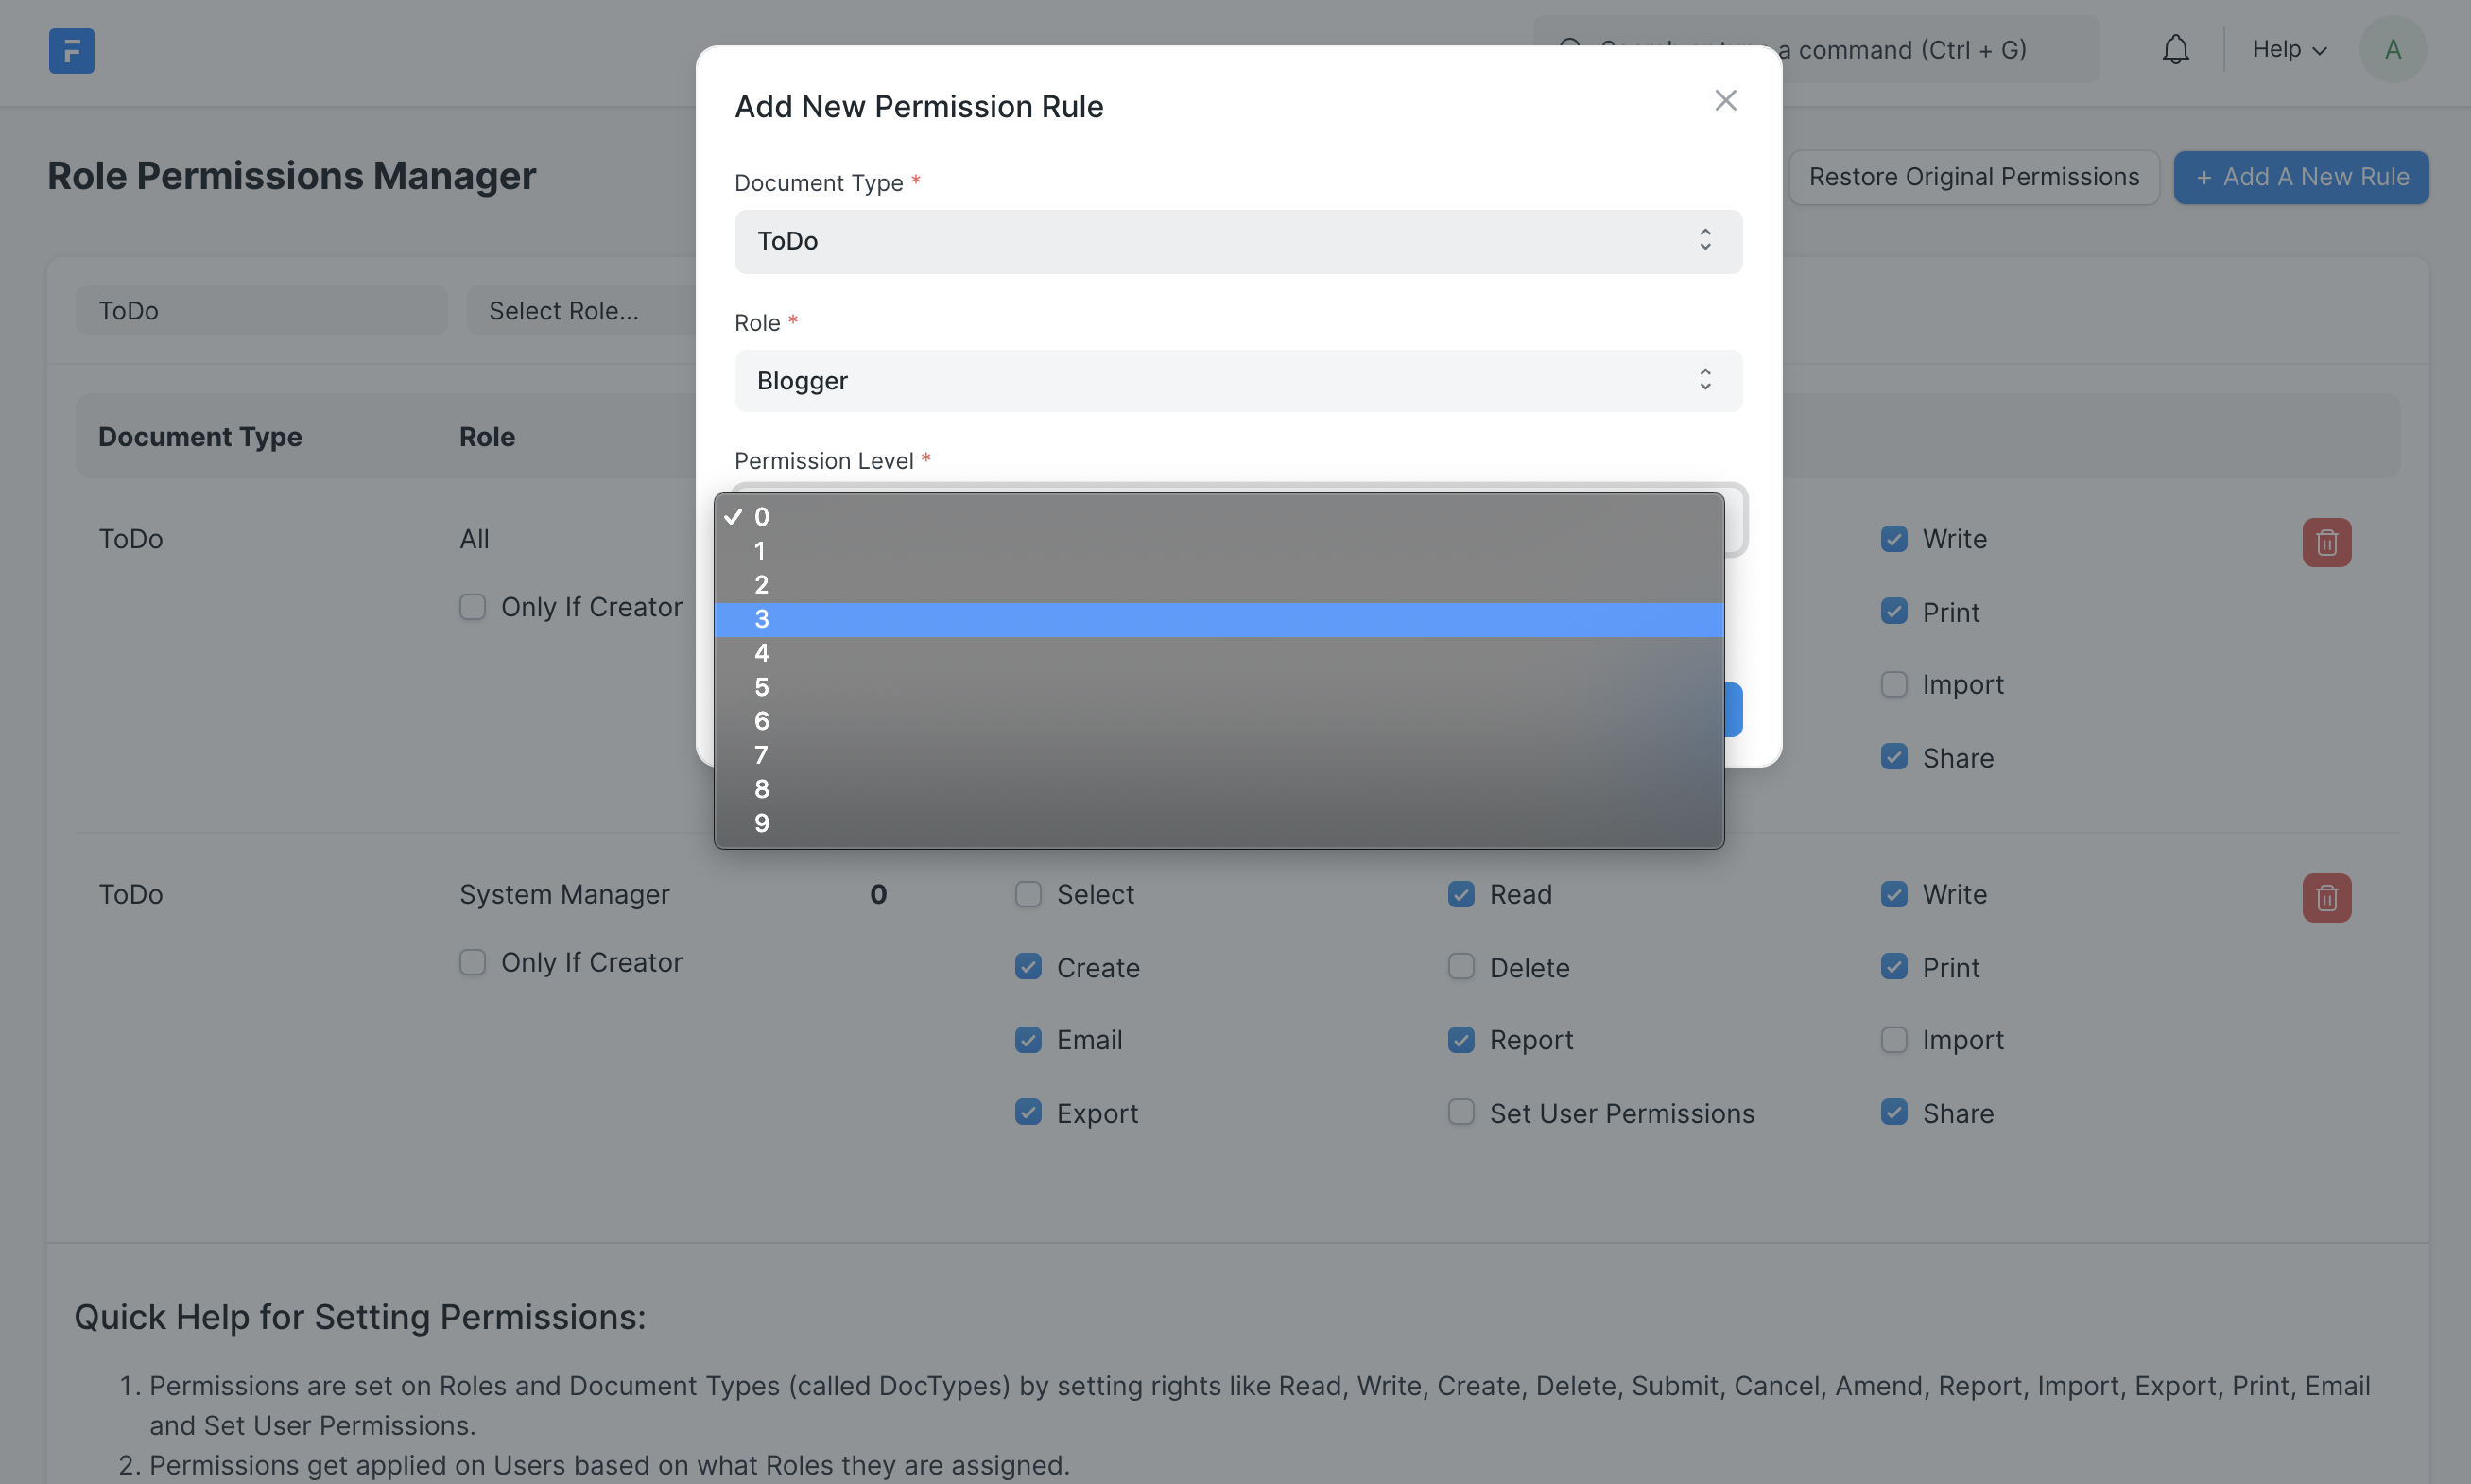This screenshot has height=1484, width=2471.
Task: Click the user avatar icon top right
Action: [2393, 47]
